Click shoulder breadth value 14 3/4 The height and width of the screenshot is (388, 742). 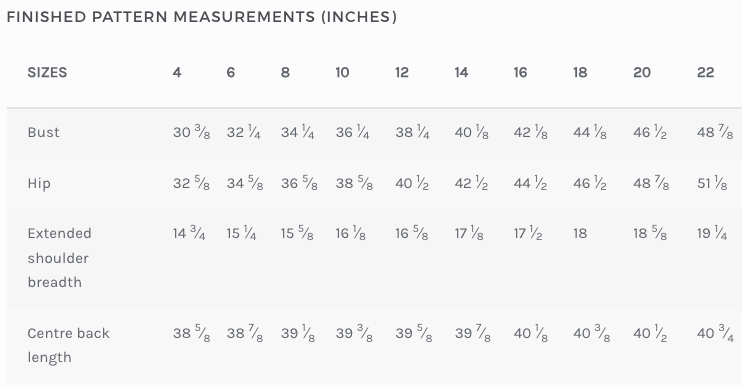(189, 233)
